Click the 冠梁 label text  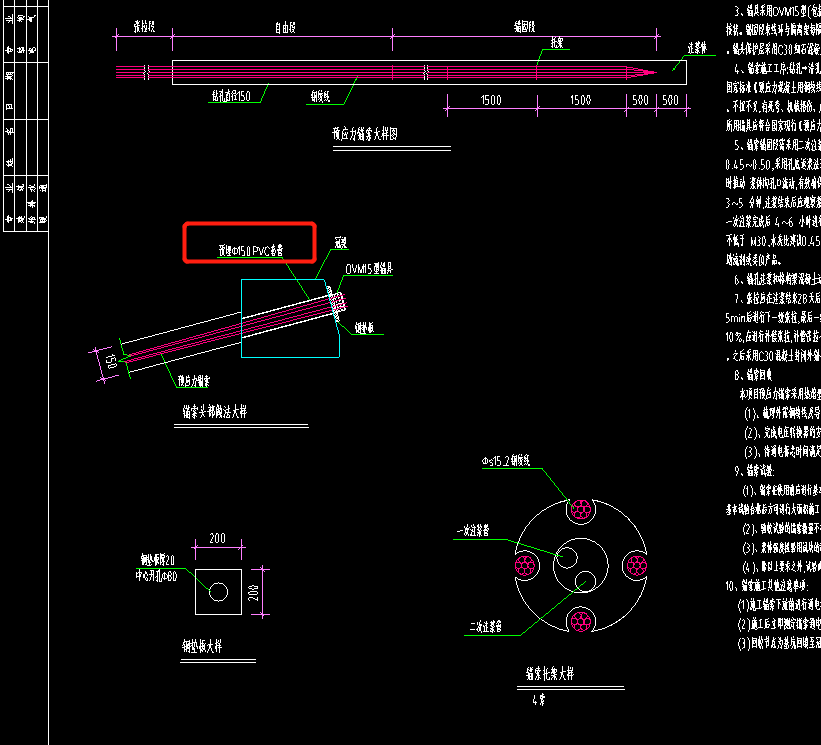click(340, 244)
